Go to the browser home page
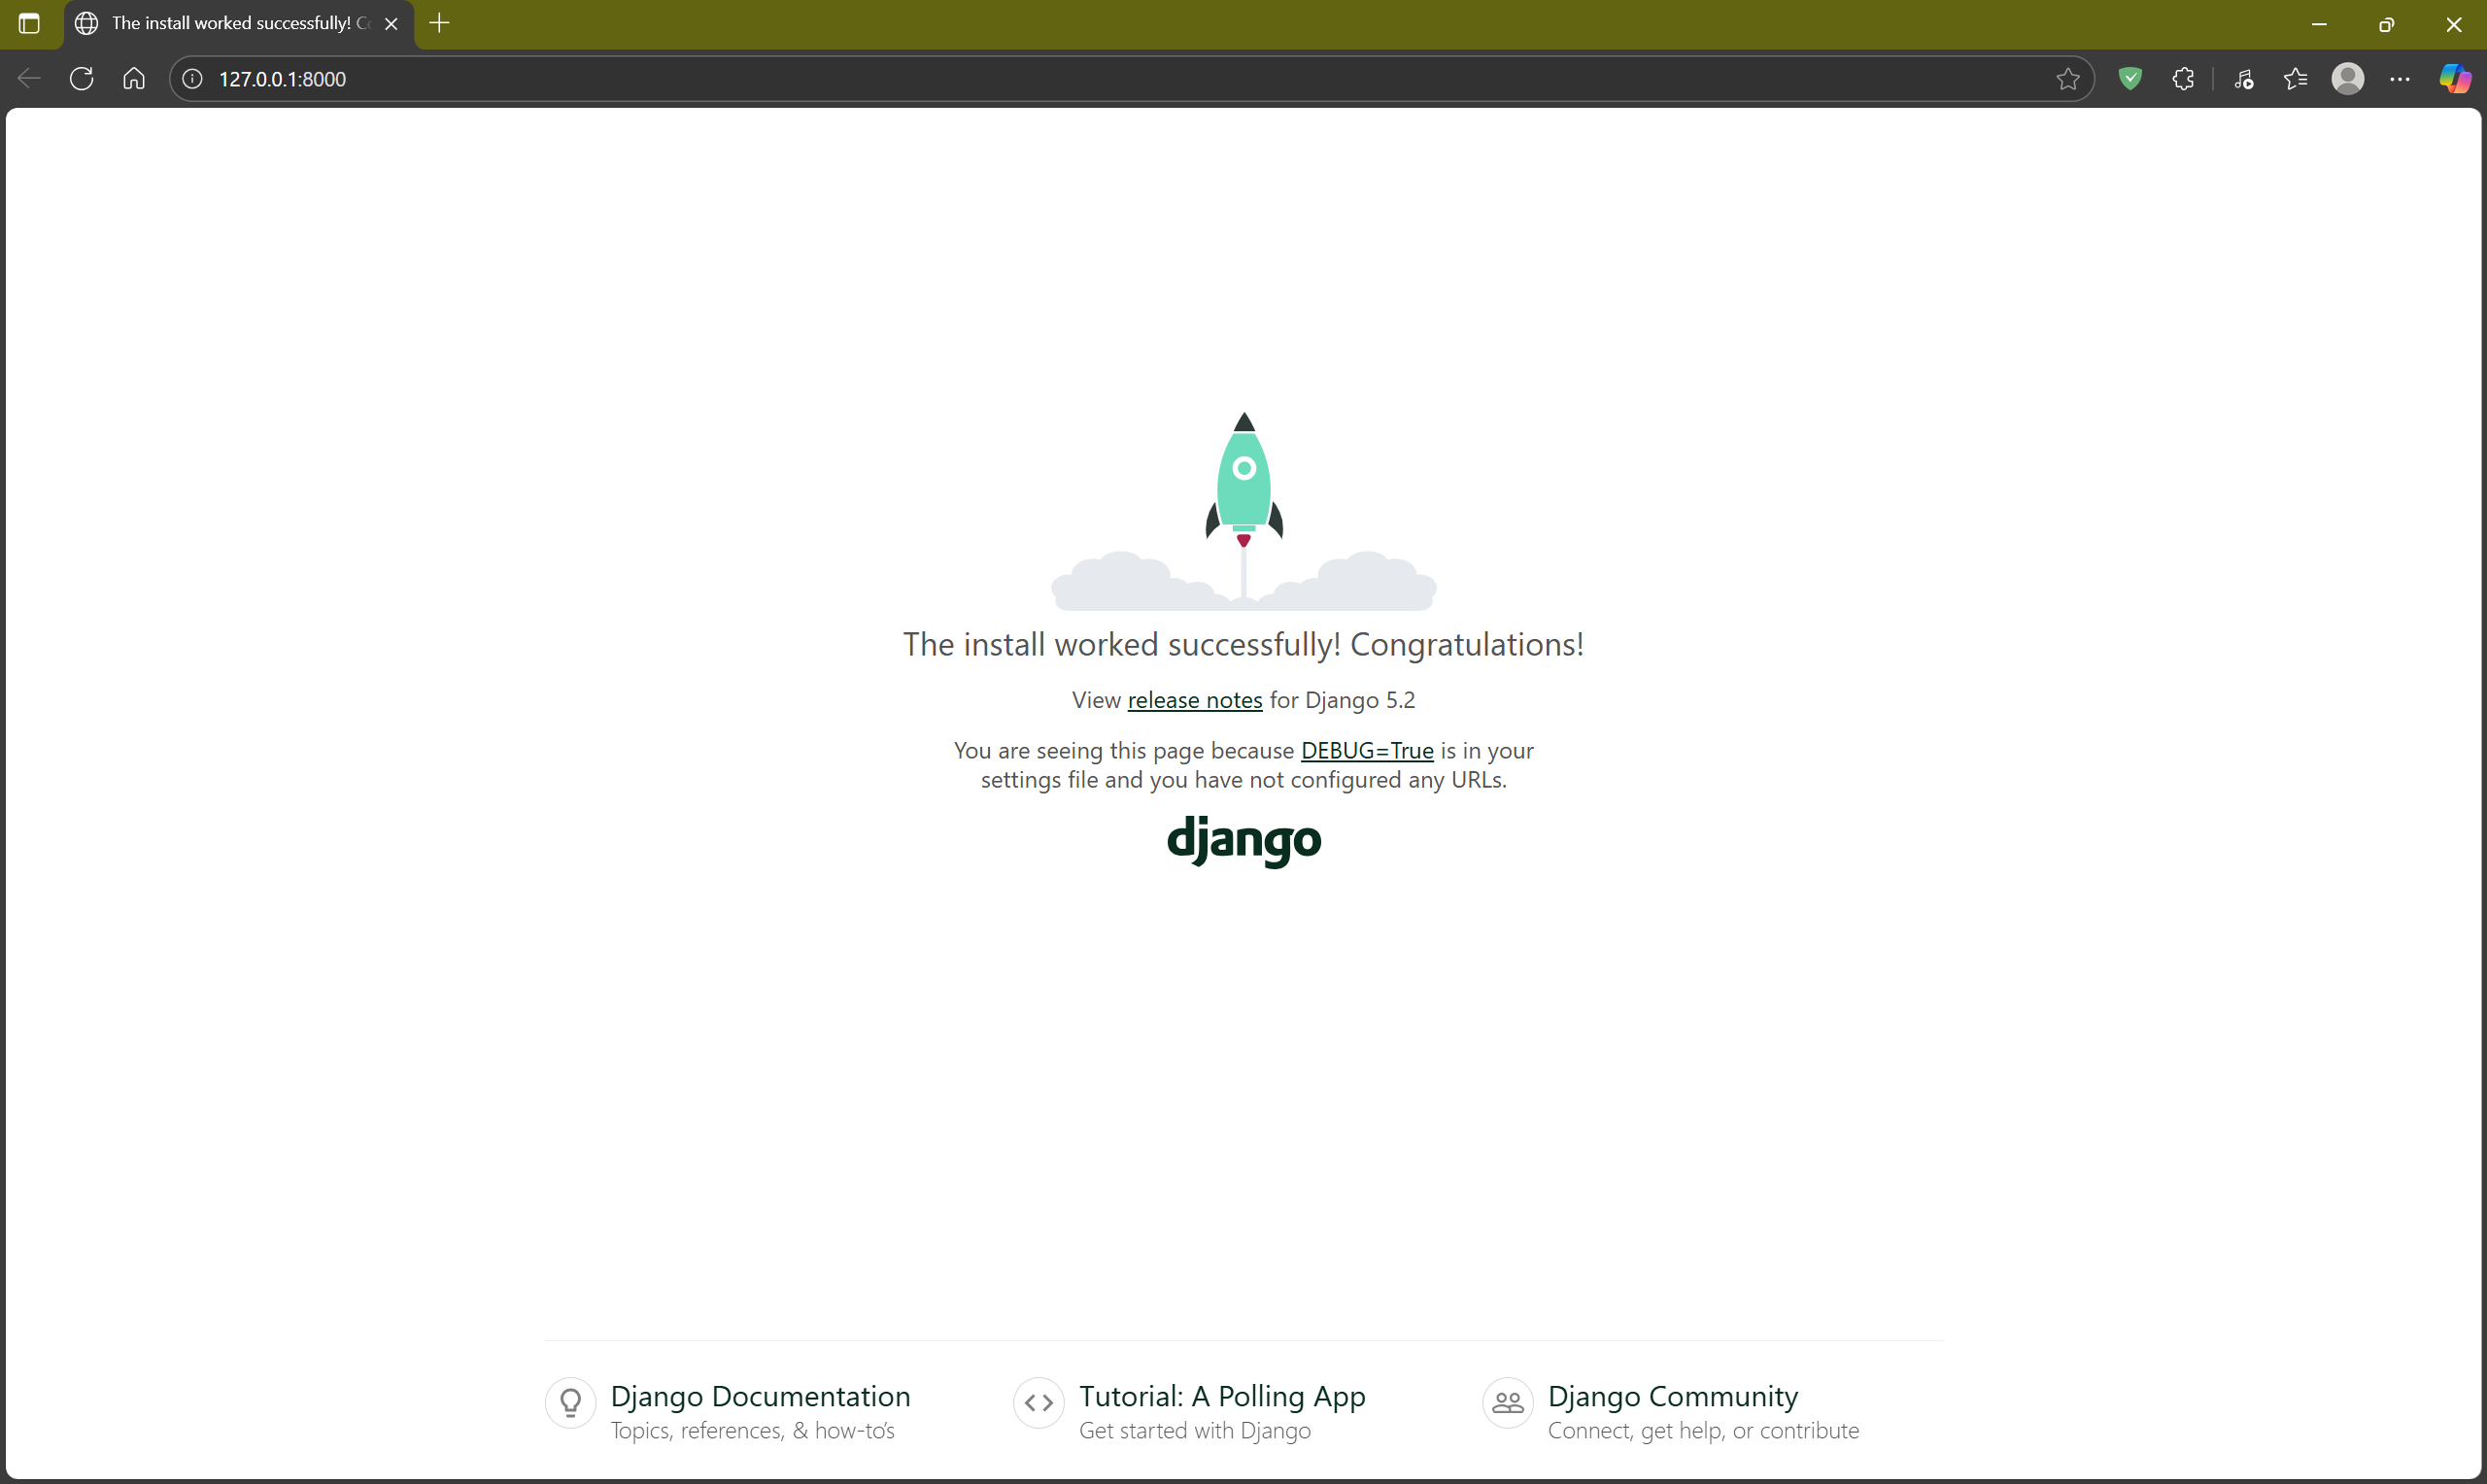 [134, 79]
